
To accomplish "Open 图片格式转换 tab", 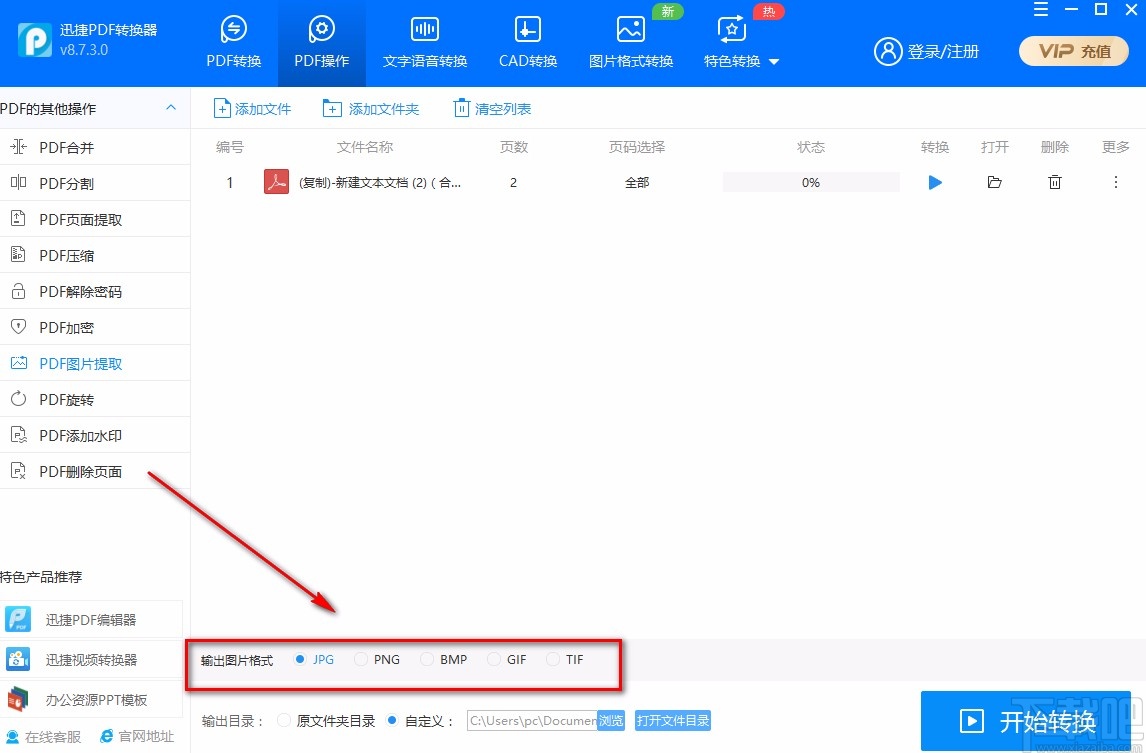I will (x=631, y=42).
